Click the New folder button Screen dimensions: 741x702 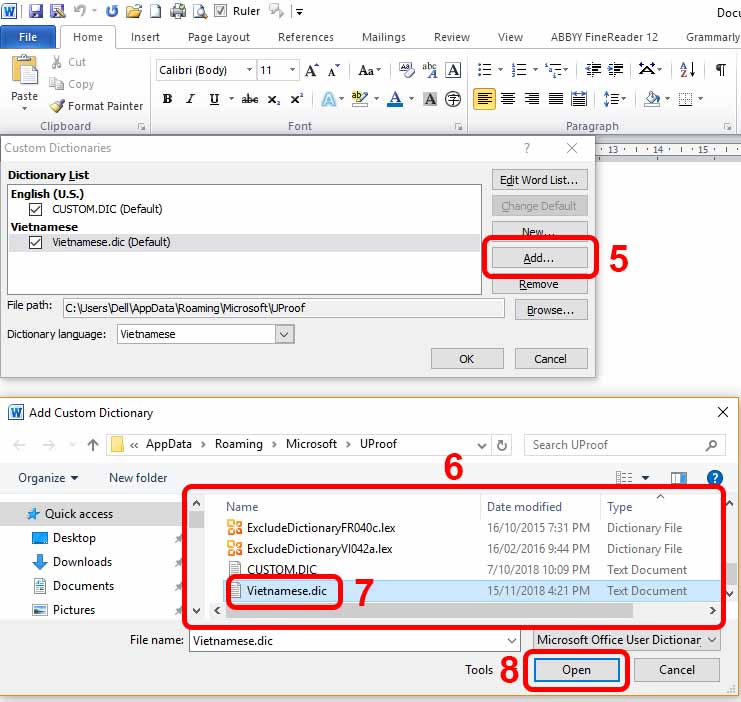(138, 478)
